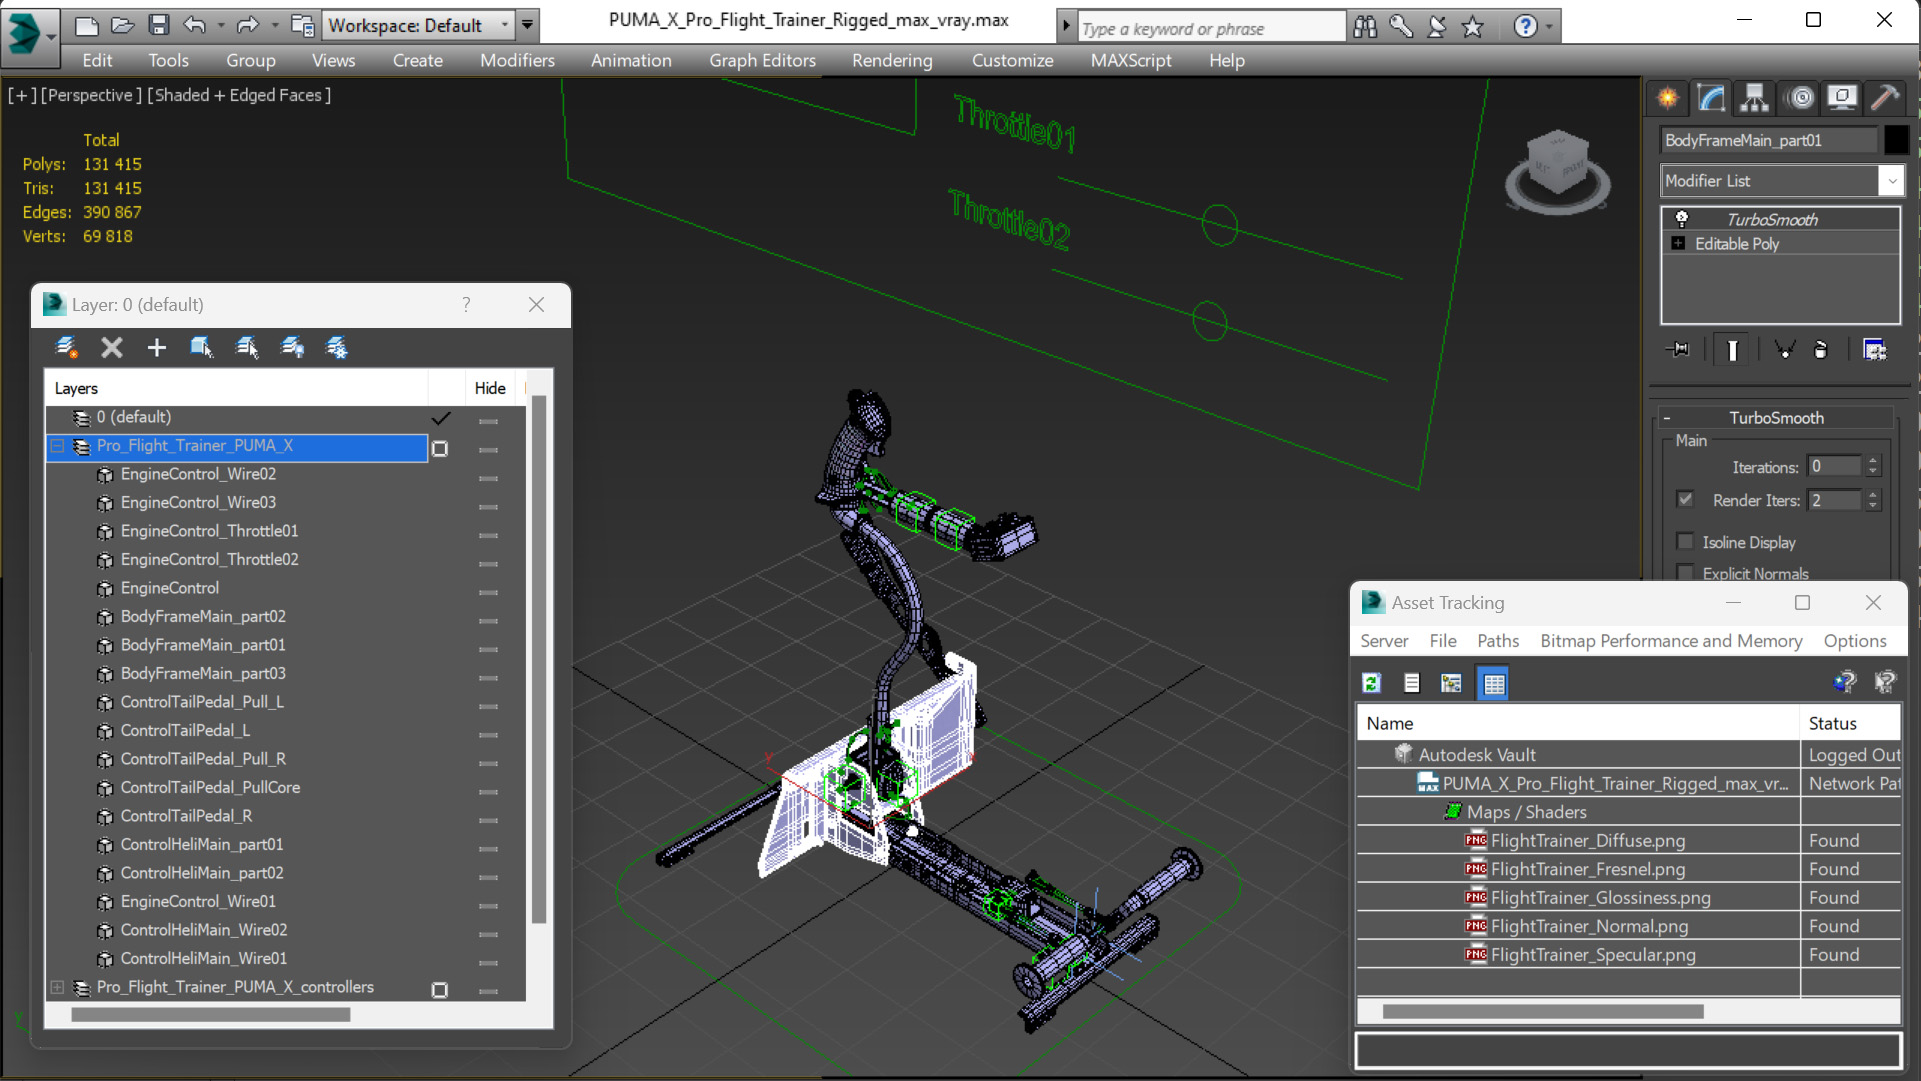Click Pin Stack icon below modifier stack
This screenshot has width=1921, height=1081.
tap(1679, 350)
